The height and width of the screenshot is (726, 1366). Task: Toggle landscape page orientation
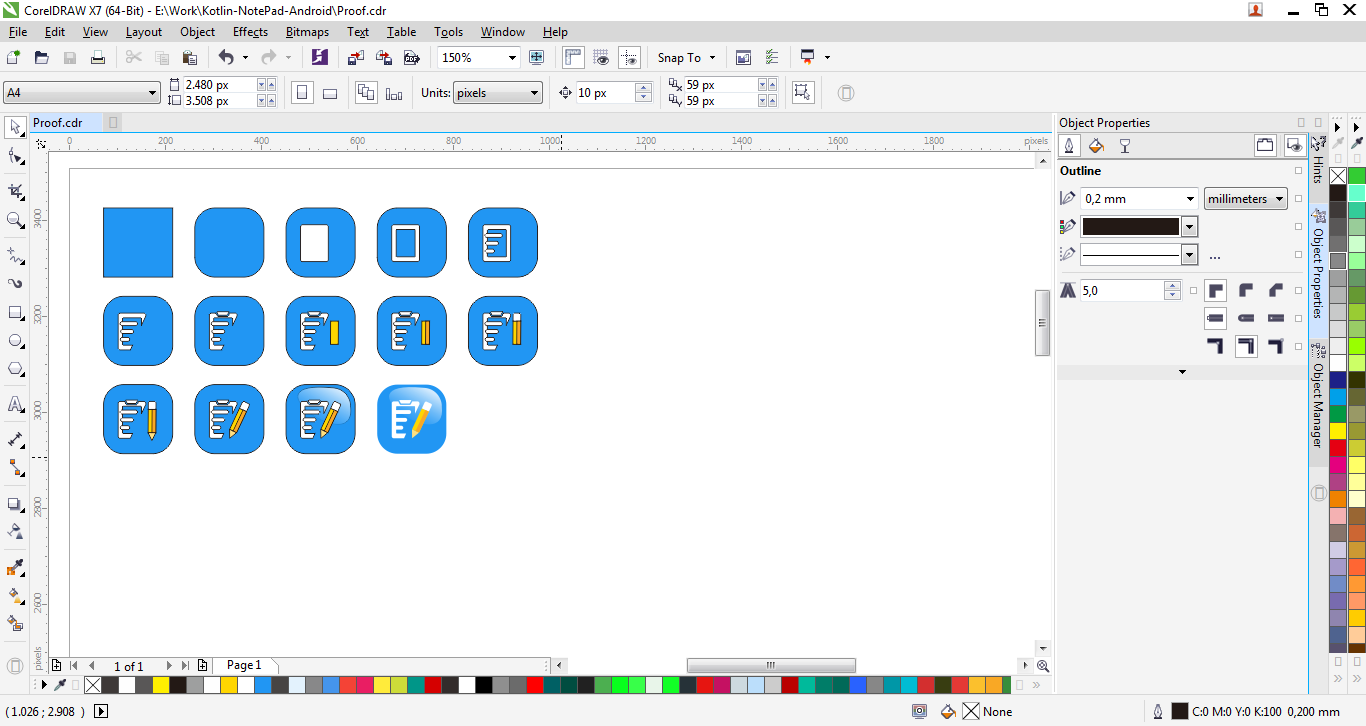click(330, 93)
